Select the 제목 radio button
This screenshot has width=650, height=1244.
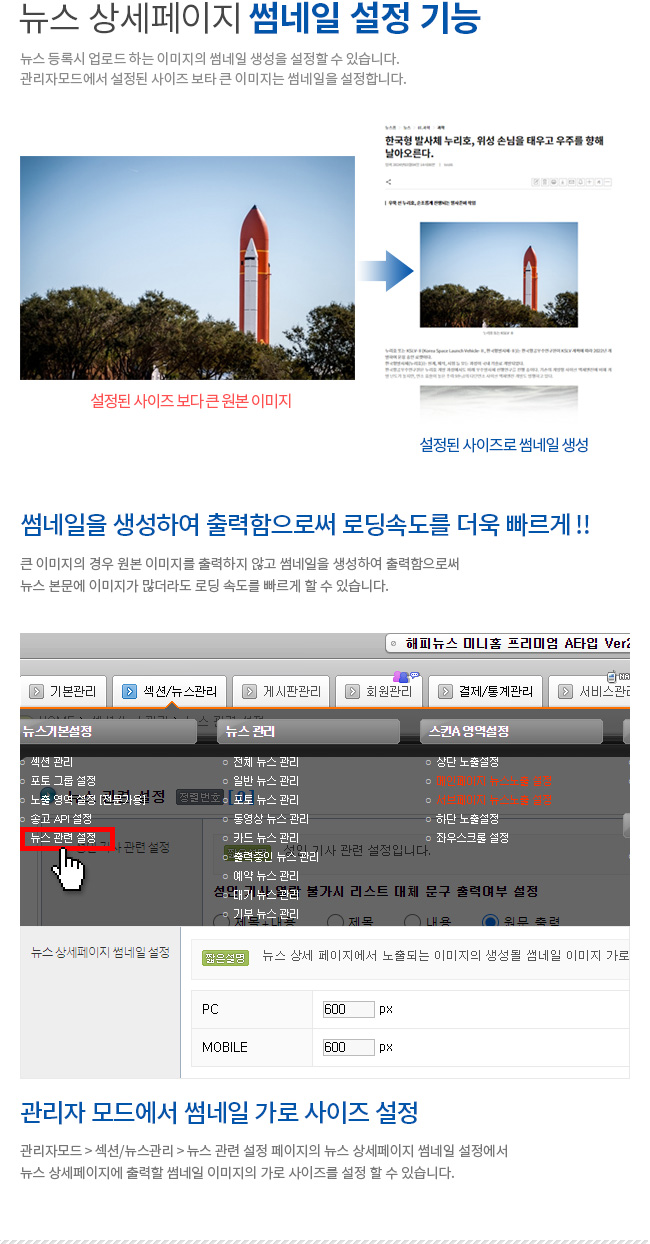click(335, 920)
